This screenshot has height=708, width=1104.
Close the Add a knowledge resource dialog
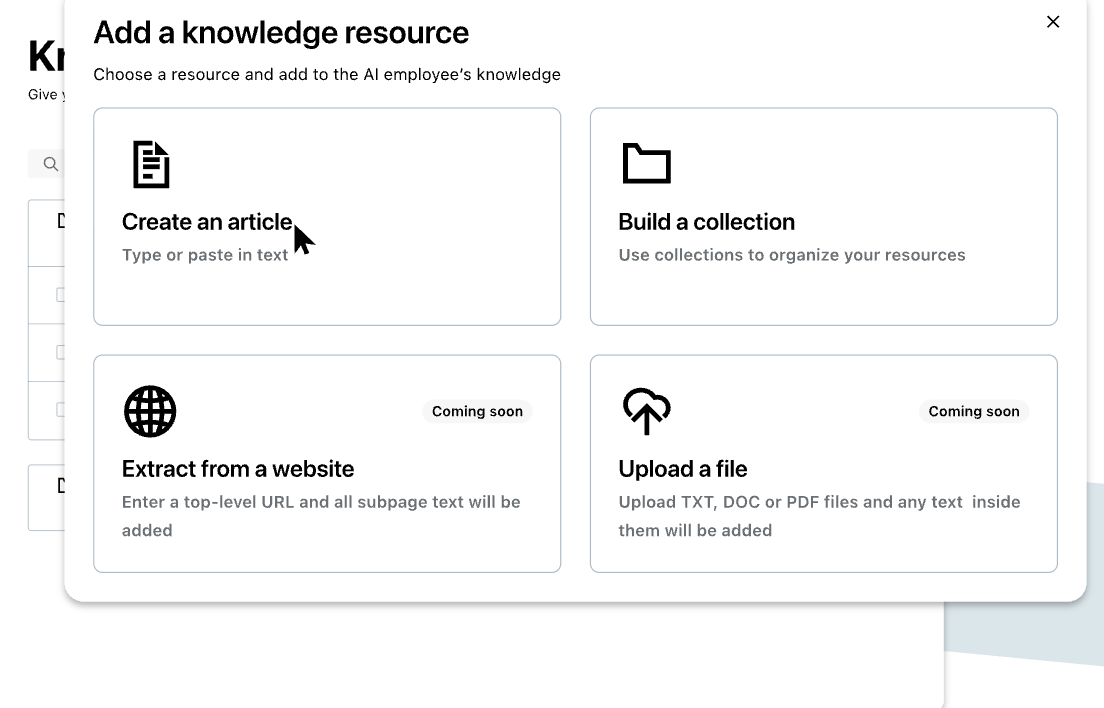[1052, 22]
